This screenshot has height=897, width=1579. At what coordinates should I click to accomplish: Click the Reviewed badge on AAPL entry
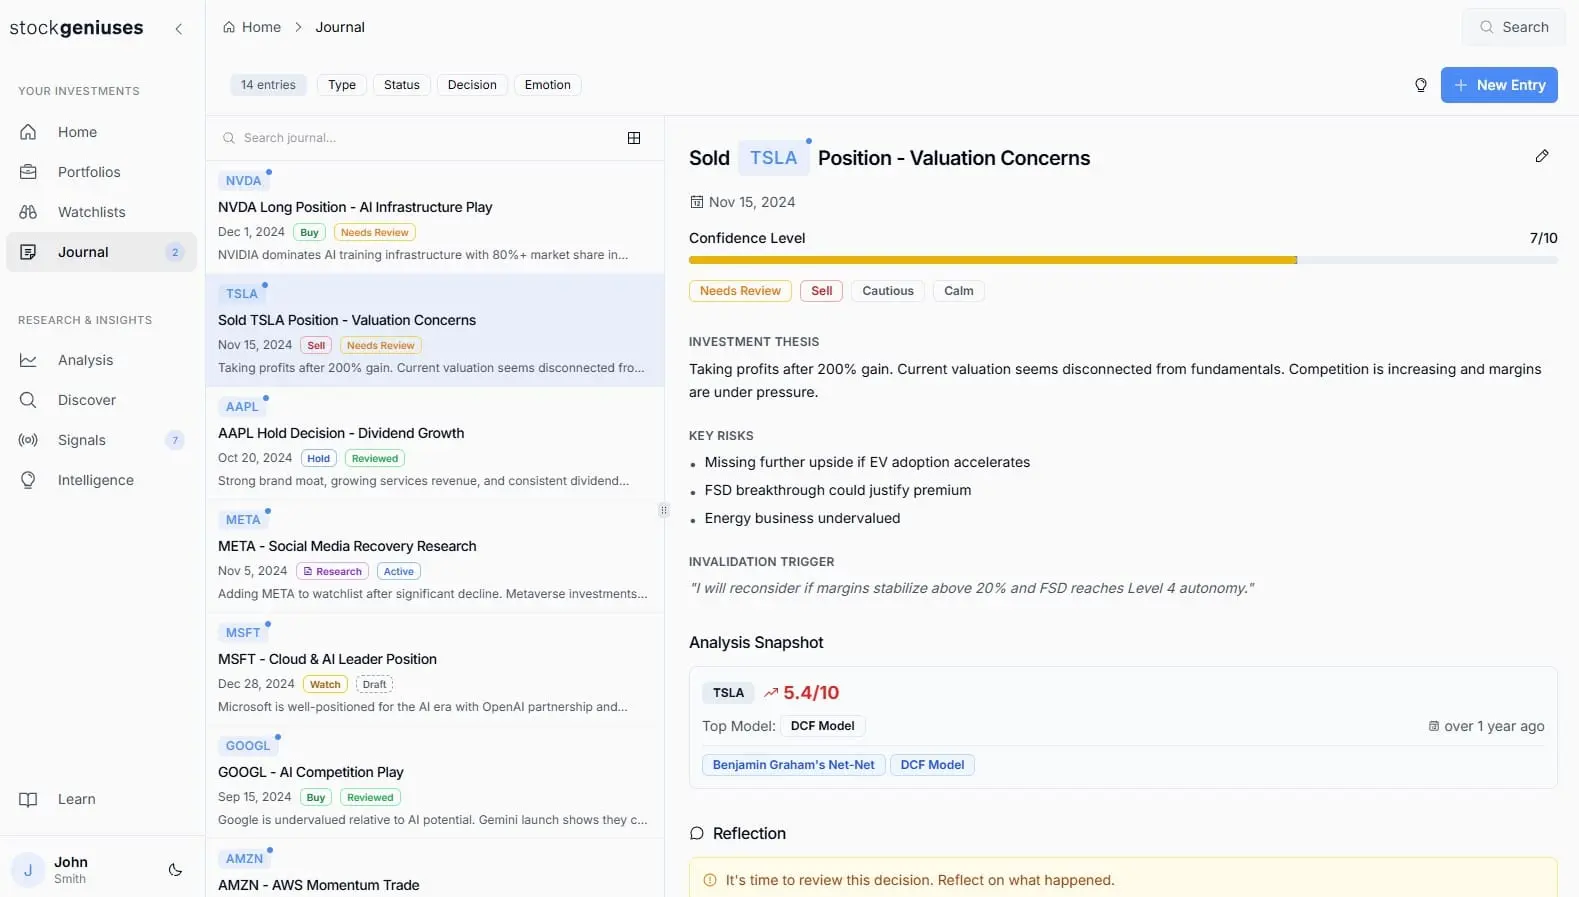pyautogui.click(x=375, y=458)
